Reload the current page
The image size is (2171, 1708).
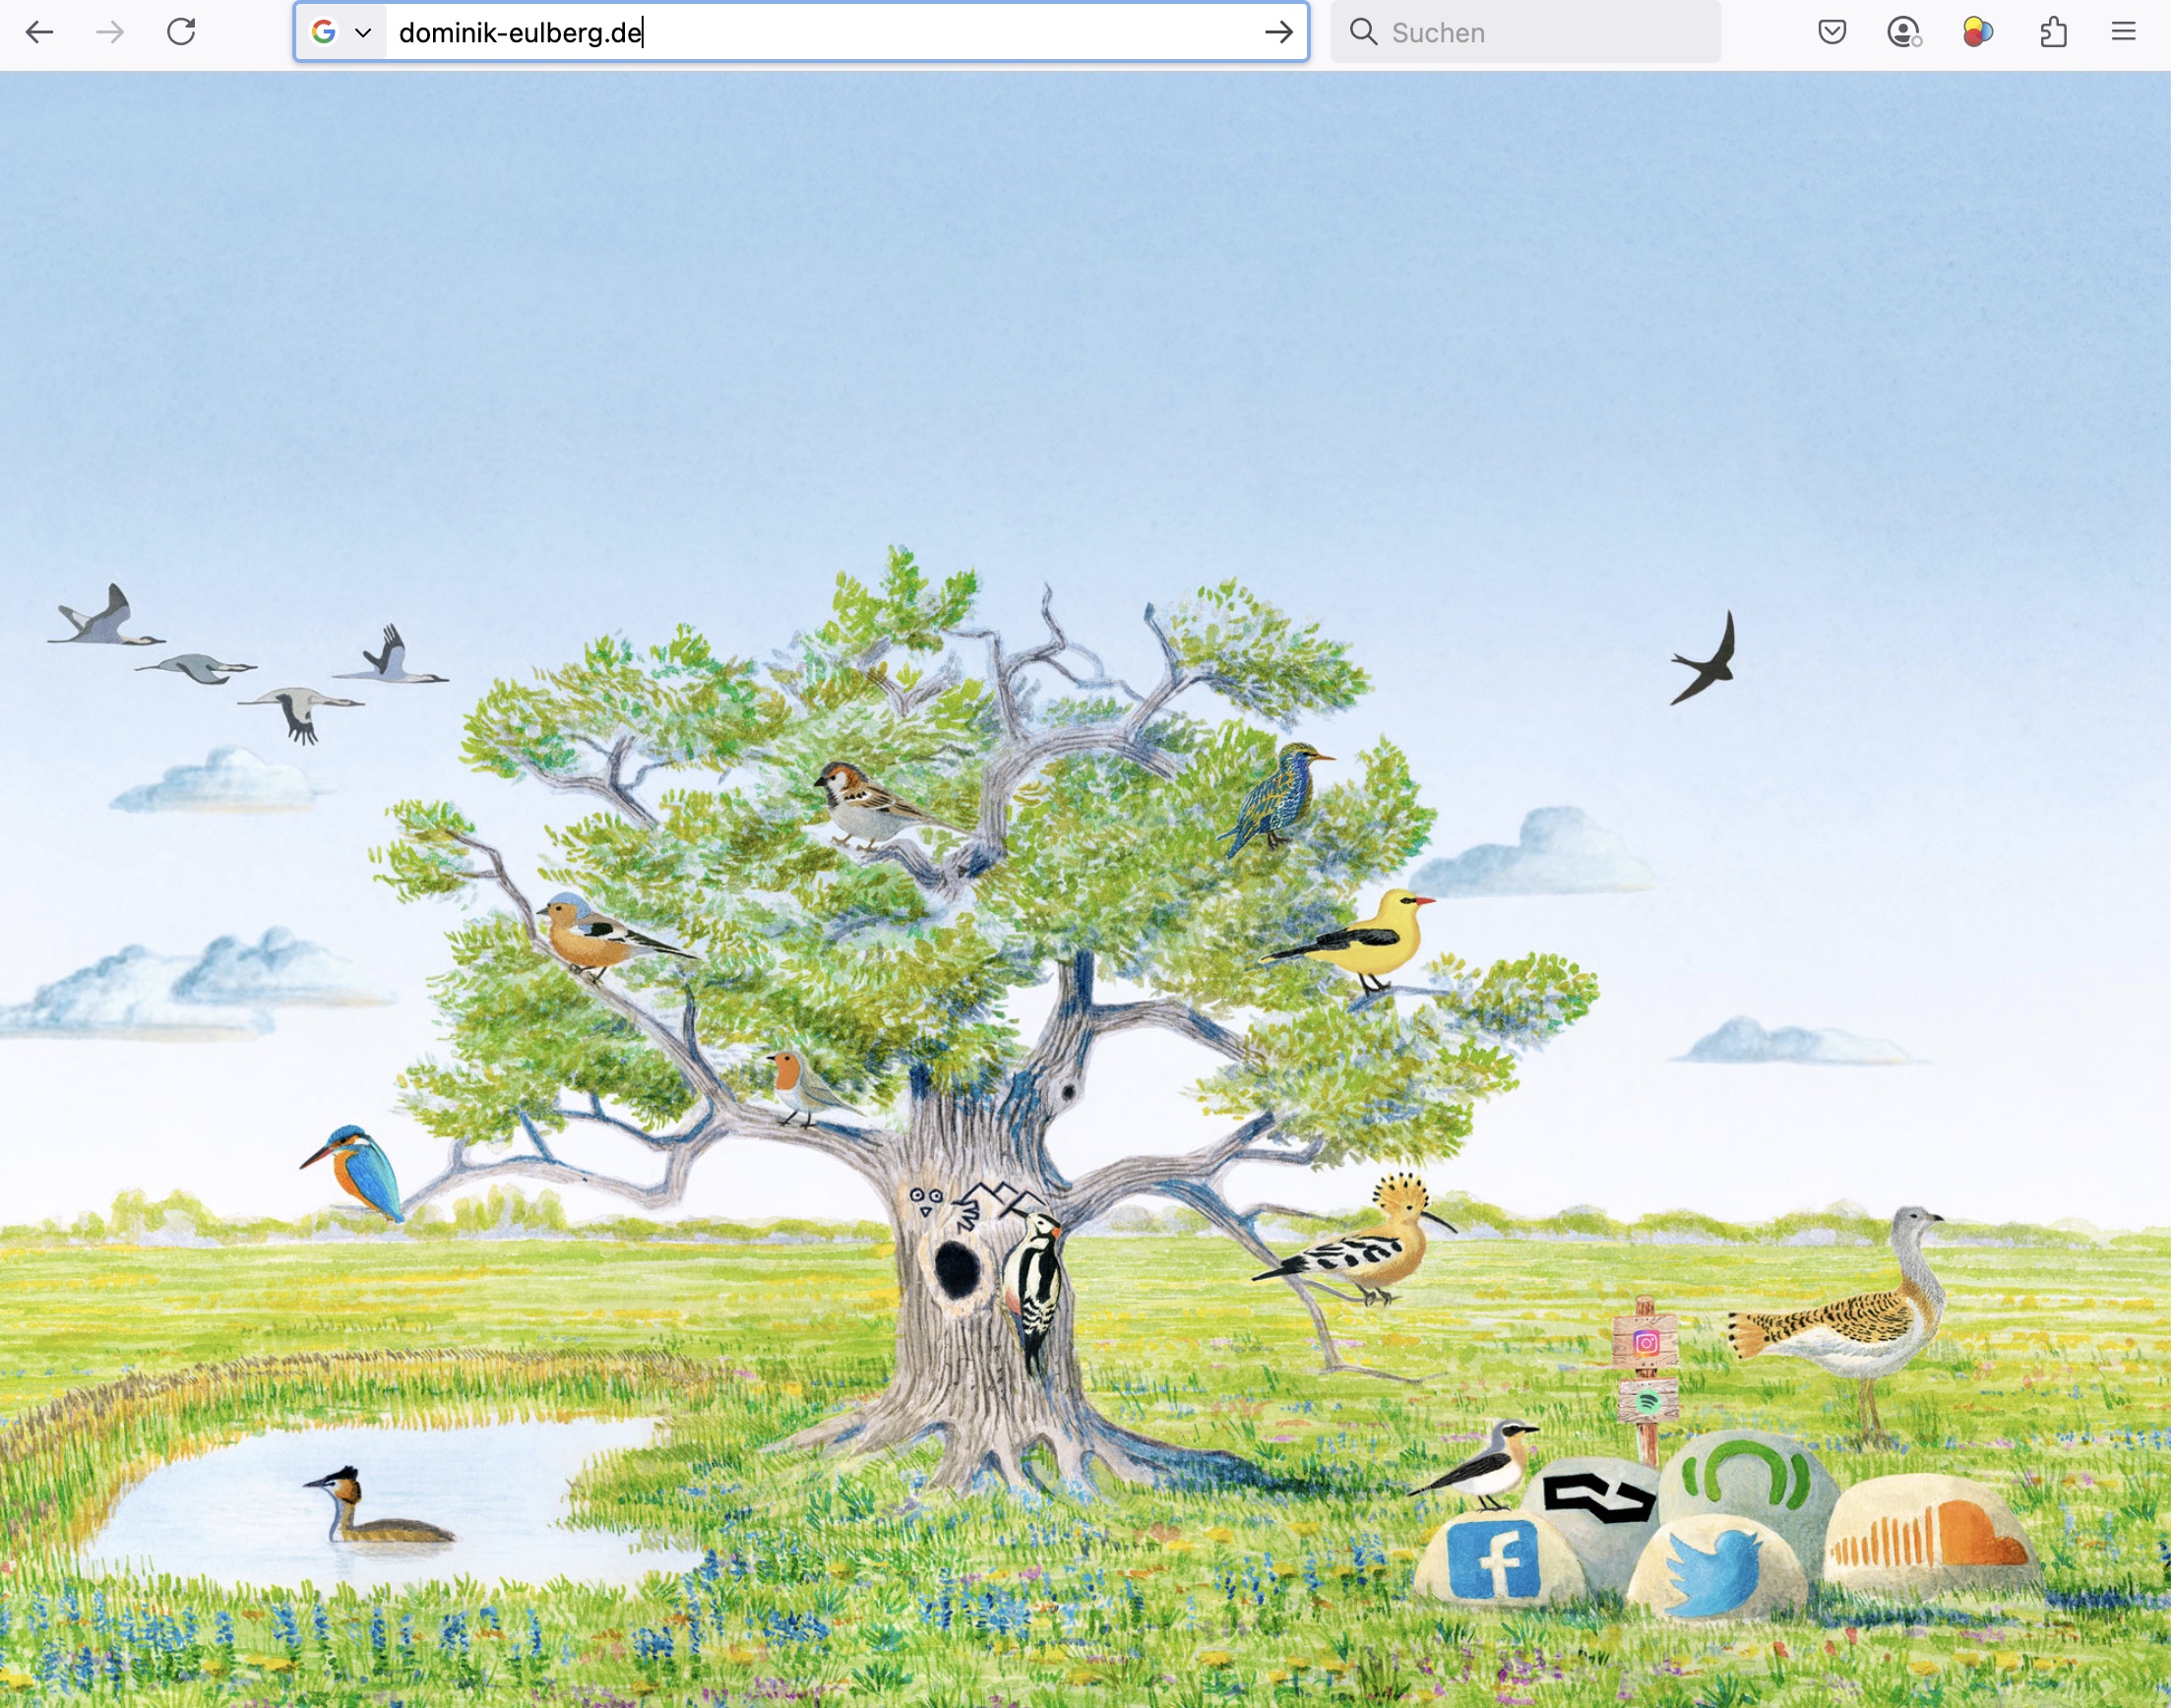(x=181, y=32)
